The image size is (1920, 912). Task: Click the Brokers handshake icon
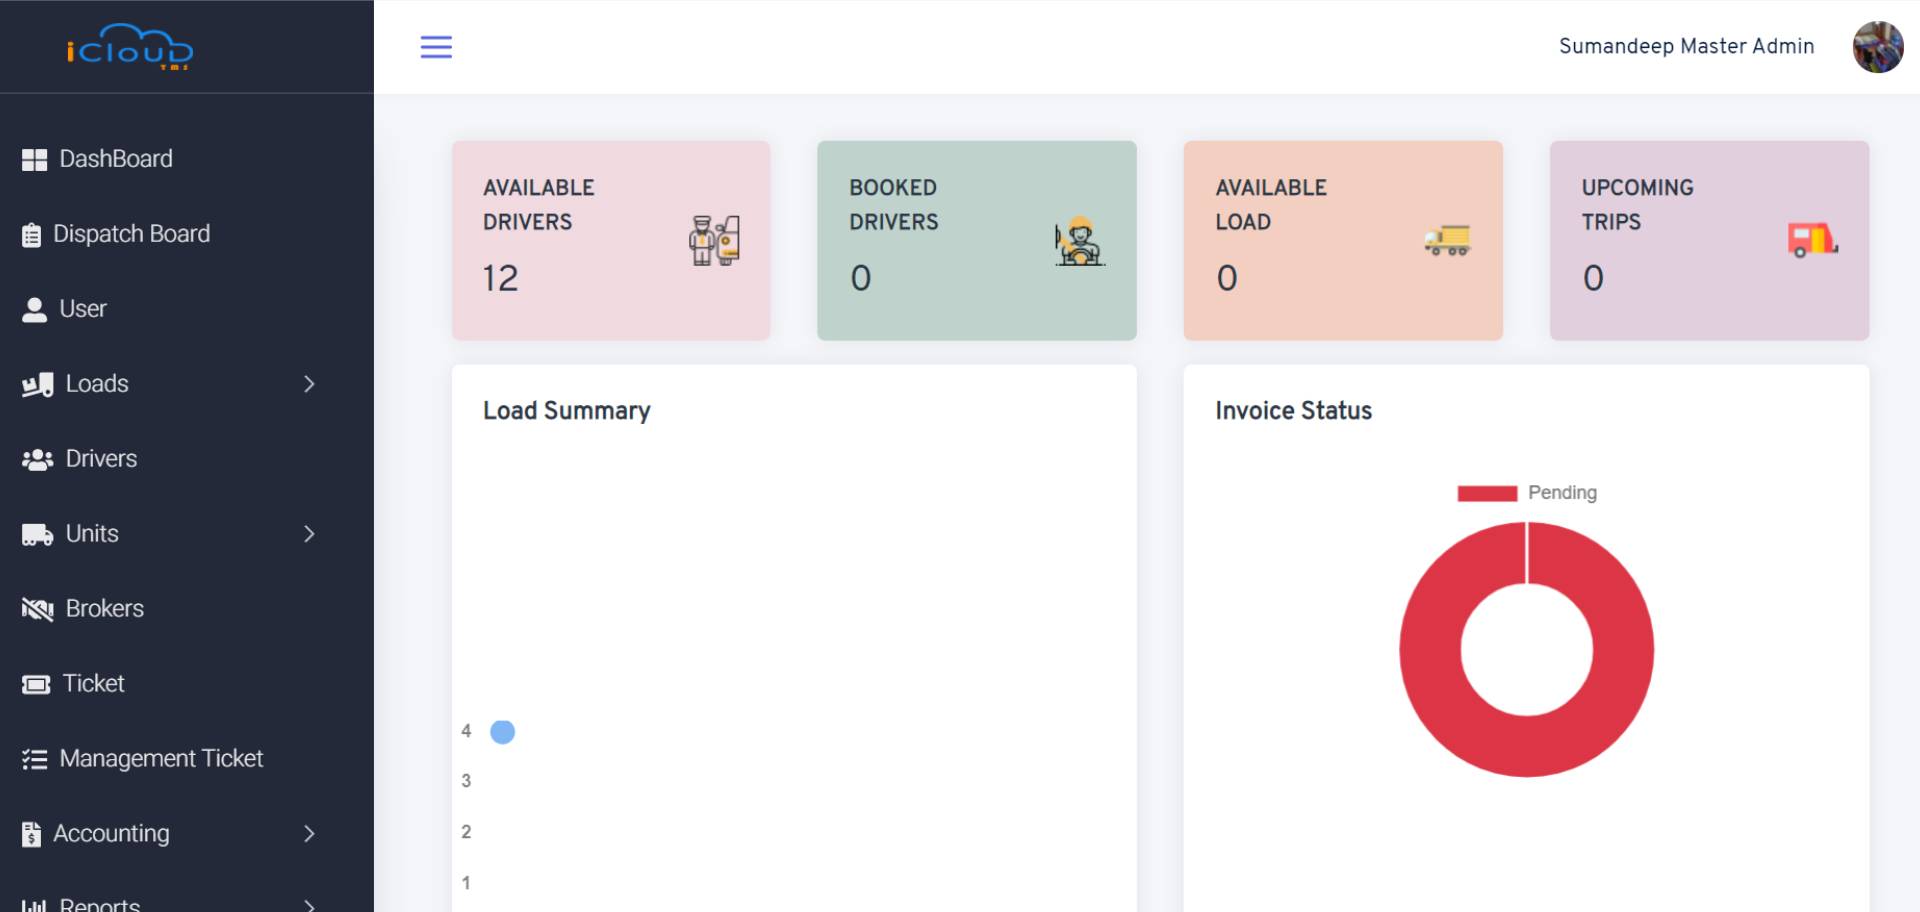pyautogui.click(x=38, y=609)
